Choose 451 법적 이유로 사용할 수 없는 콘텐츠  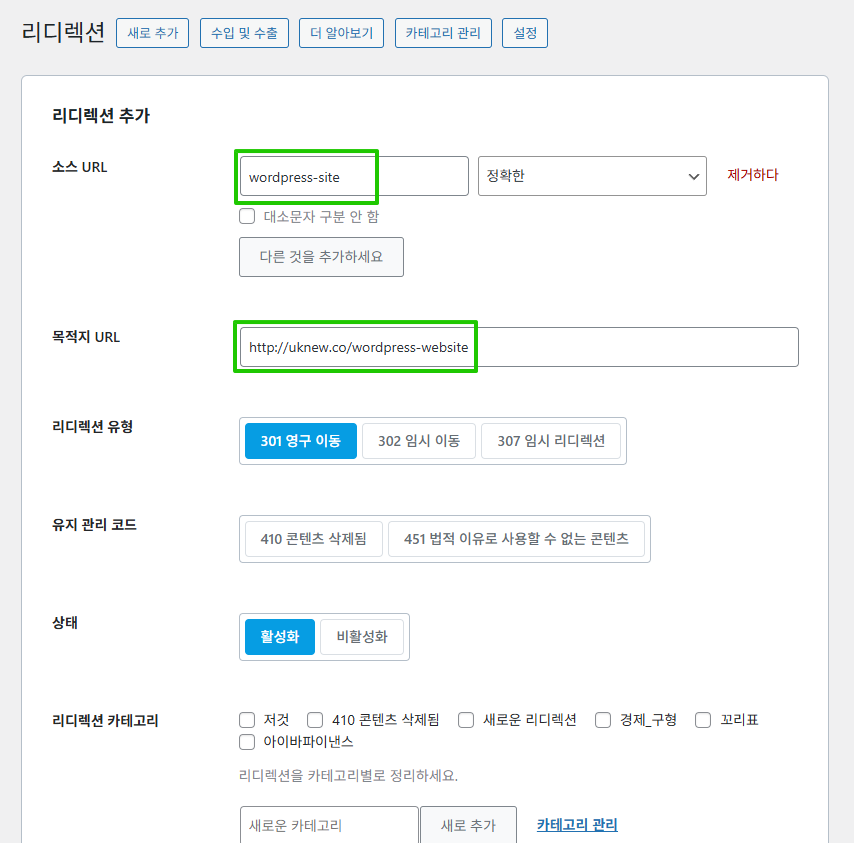click(516, 539)
